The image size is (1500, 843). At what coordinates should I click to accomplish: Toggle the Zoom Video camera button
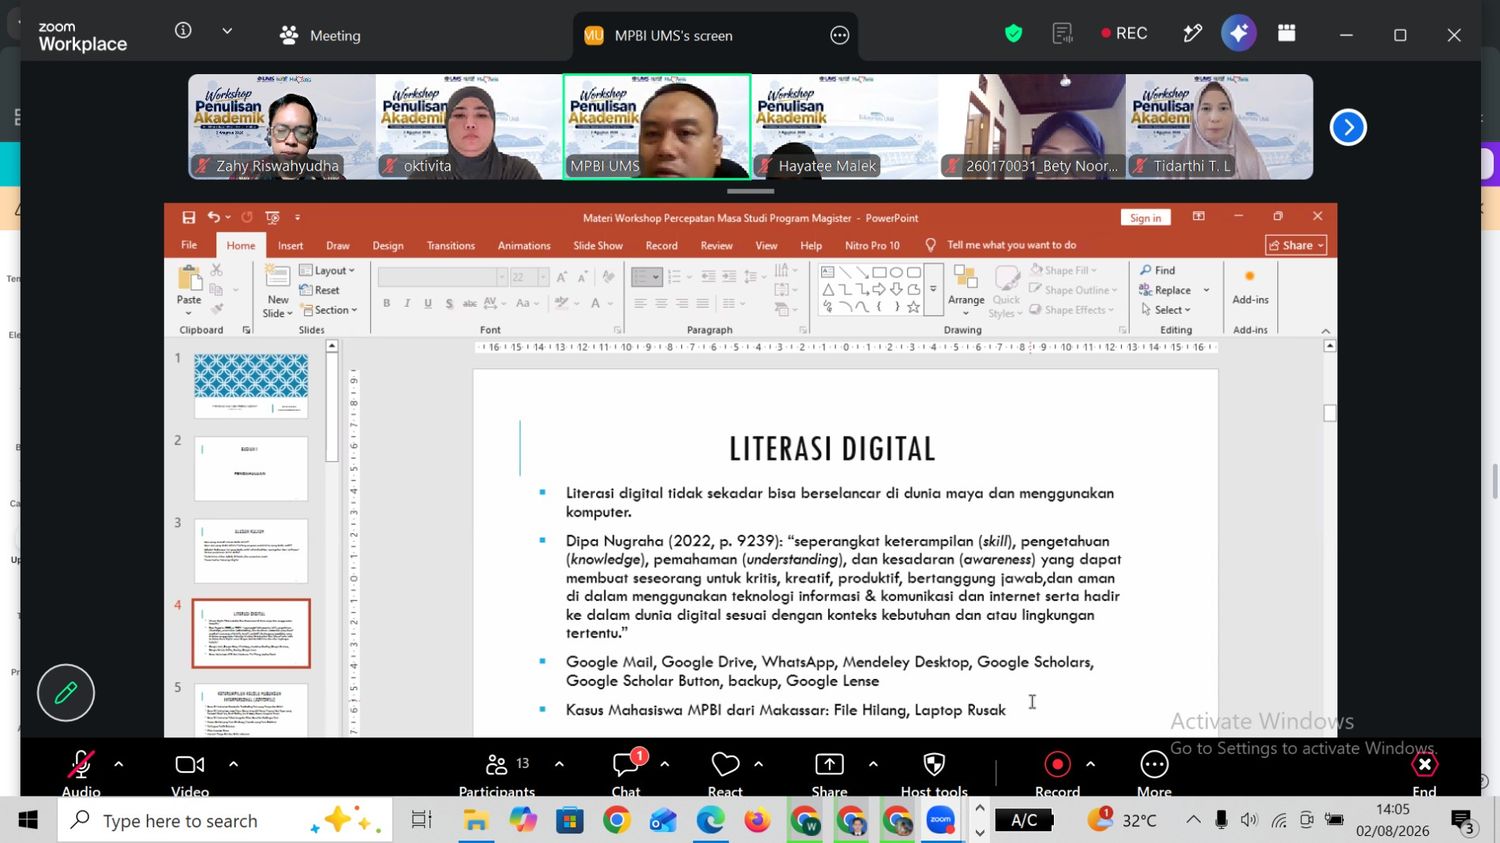190,775
